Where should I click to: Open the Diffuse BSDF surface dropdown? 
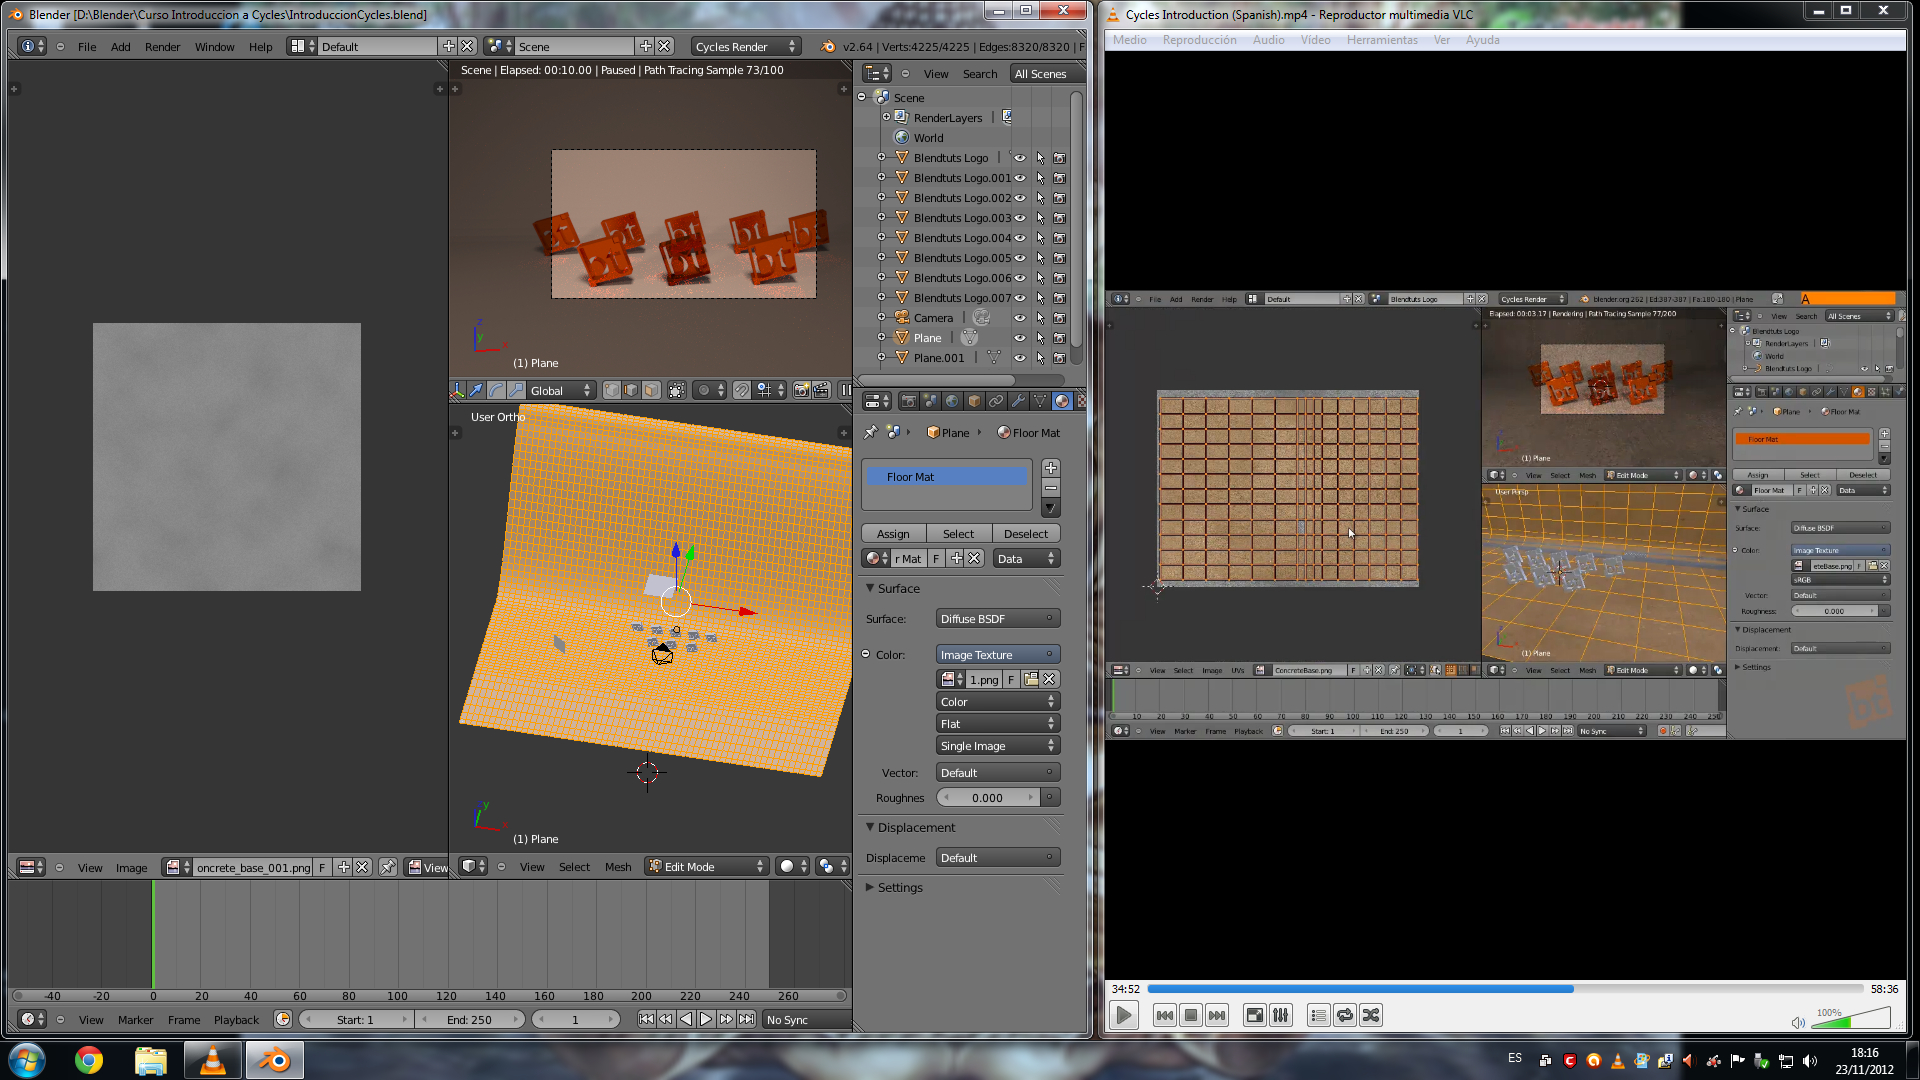pyautogui.click(x=997, y=619)
